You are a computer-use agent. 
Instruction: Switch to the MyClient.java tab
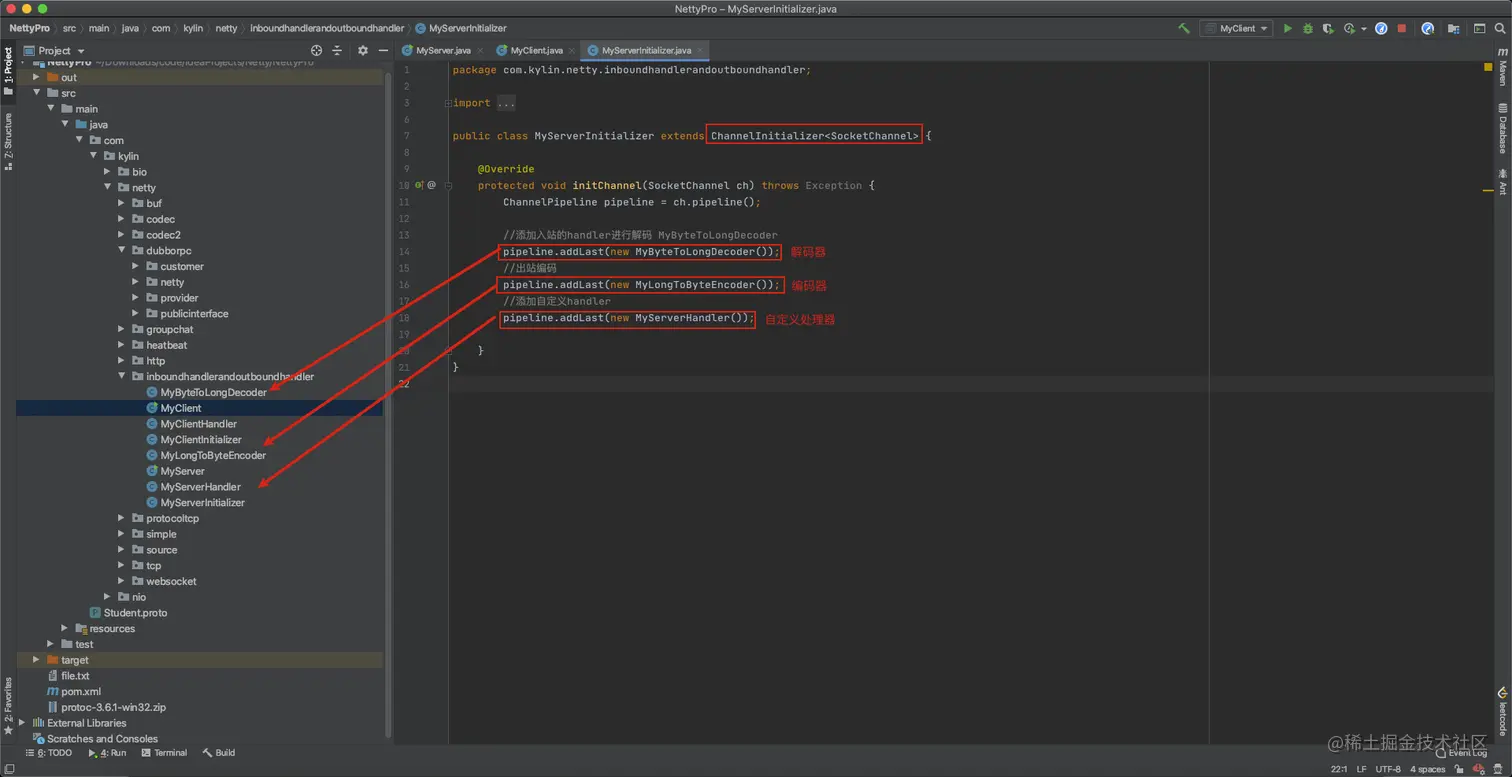(537, 50)
